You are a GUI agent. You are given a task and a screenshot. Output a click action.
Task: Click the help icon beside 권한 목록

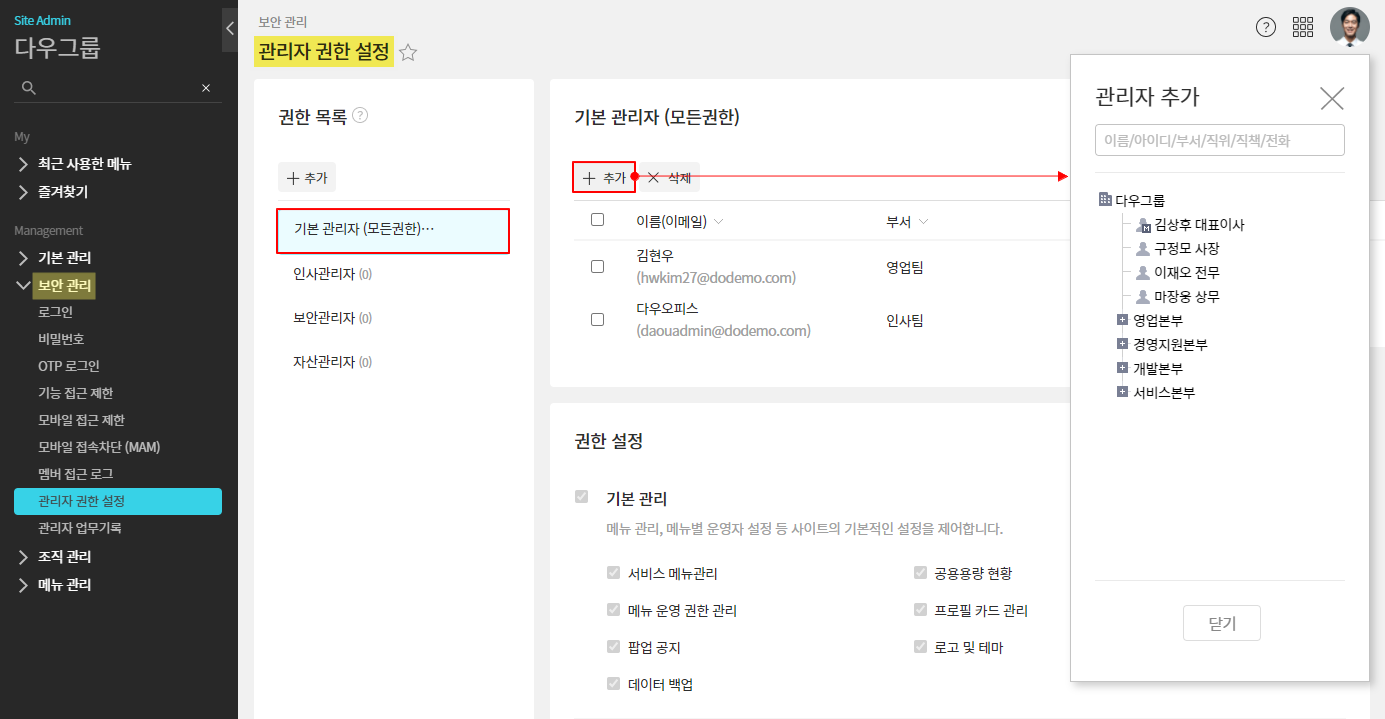click(360, 116)
